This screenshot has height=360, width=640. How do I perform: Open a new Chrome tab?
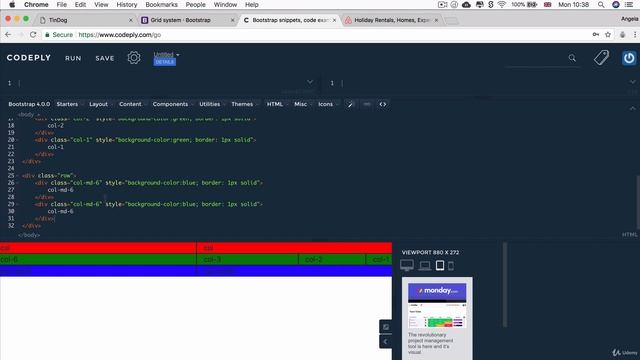click(451, 20)
